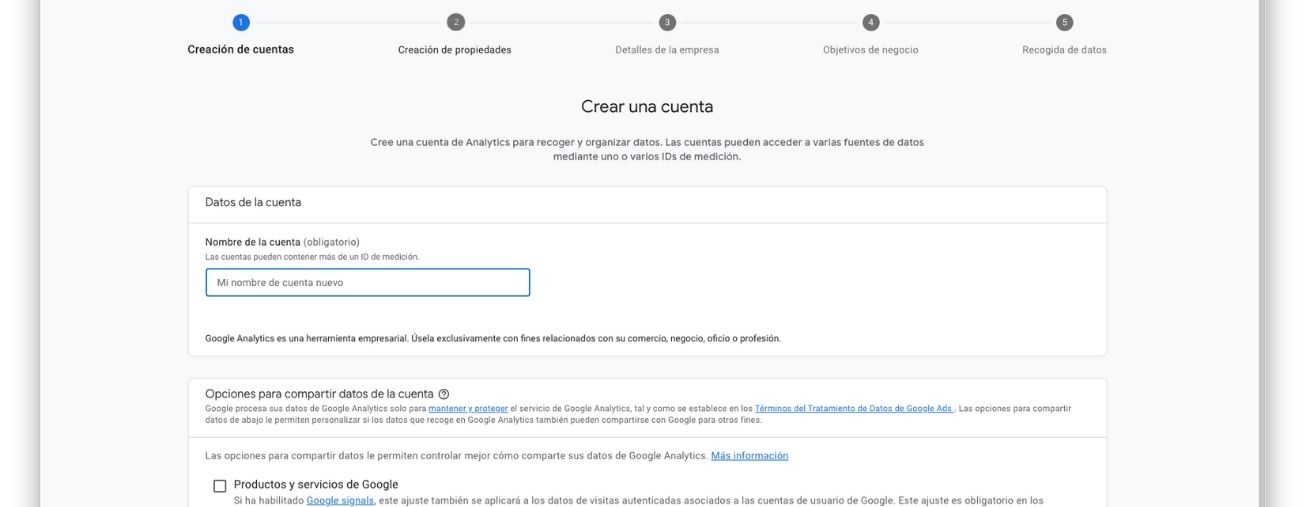Image resolution: width=1306 pixels, height=507 pixels.
Task: Select the Recogida de datos step label
Action: [1065, 50]
